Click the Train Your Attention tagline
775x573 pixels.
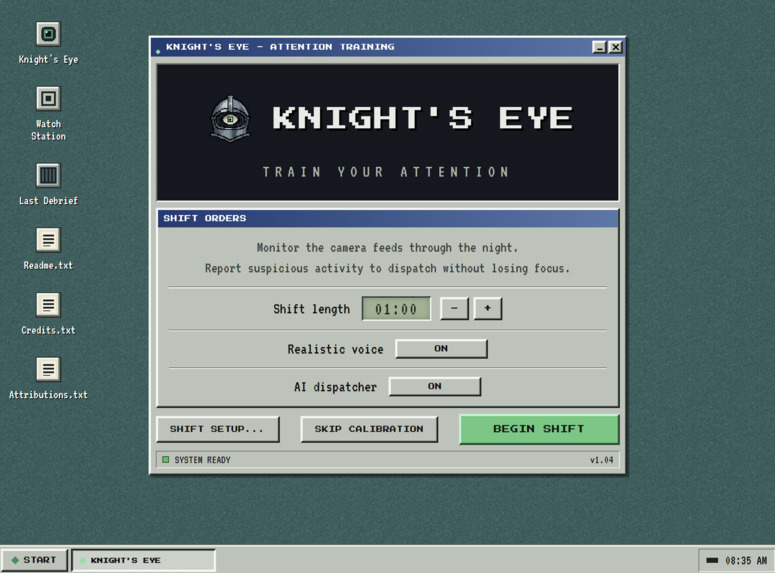(x=386, y=172)
